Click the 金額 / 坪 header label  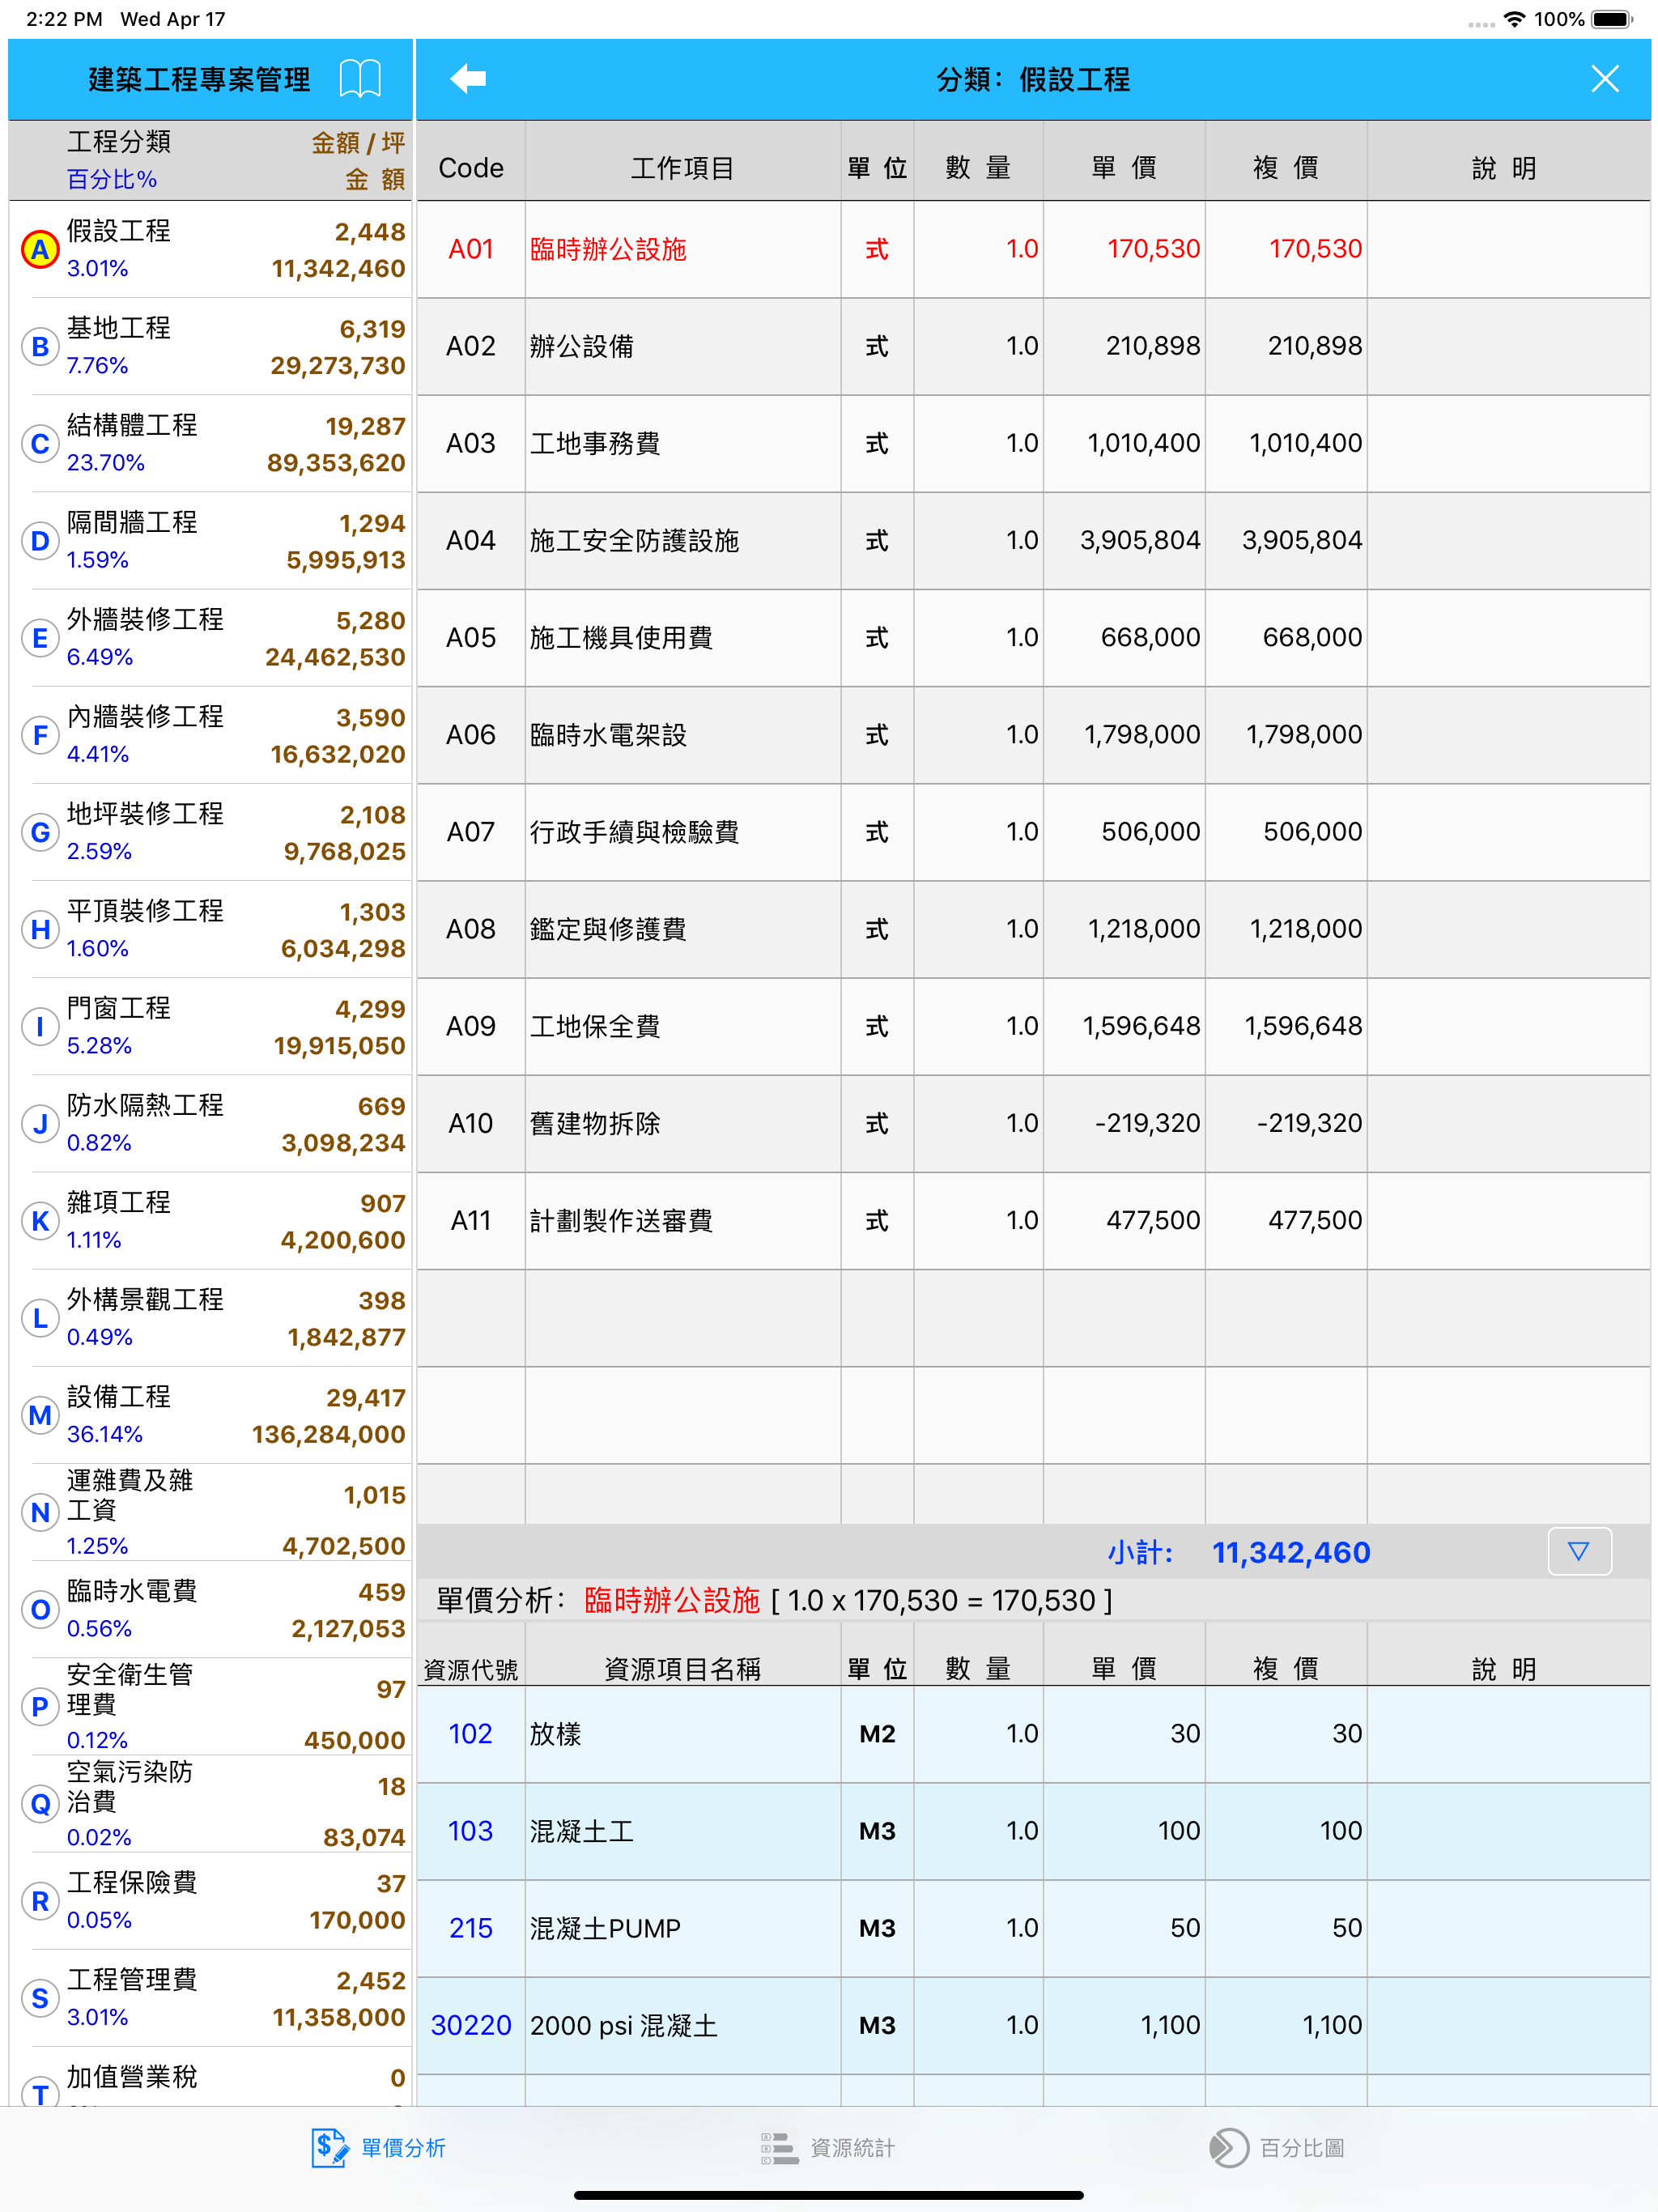click(x=358, y=142)
